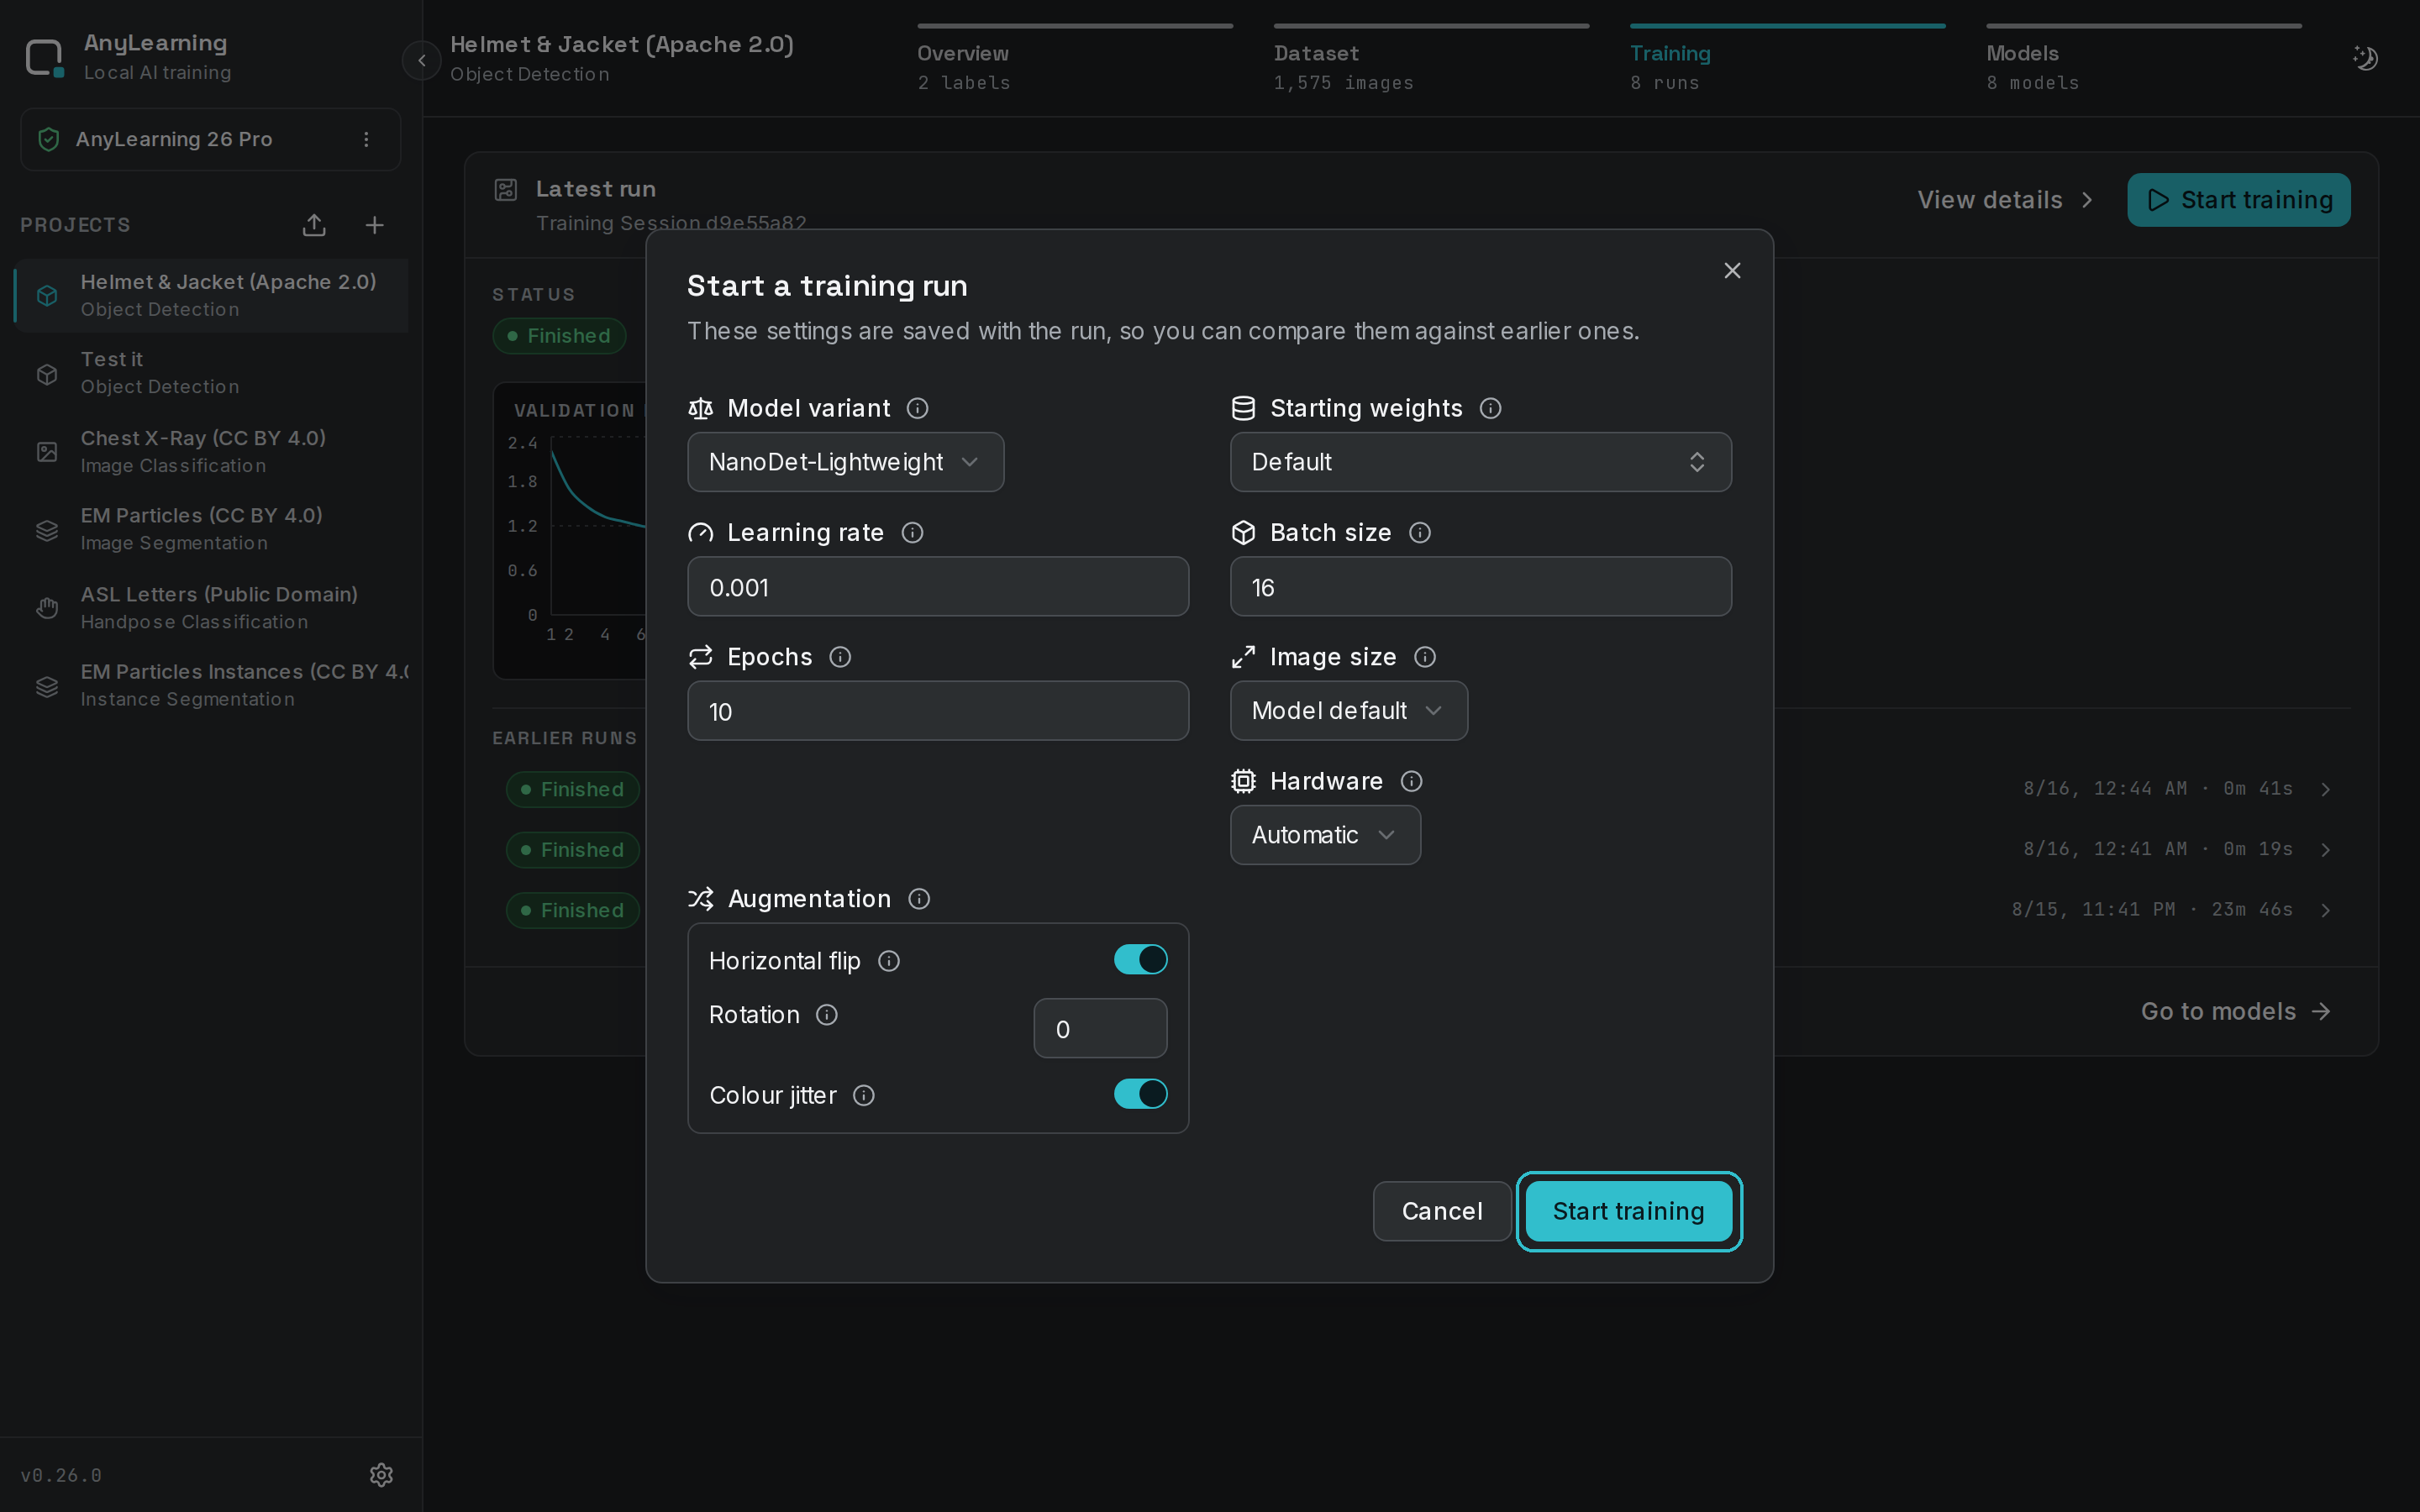Image resolution: width=2420 pixels, height=1512 pixels.
Task: Follow the Go to models link
Action: (x=2236, y=1012)
